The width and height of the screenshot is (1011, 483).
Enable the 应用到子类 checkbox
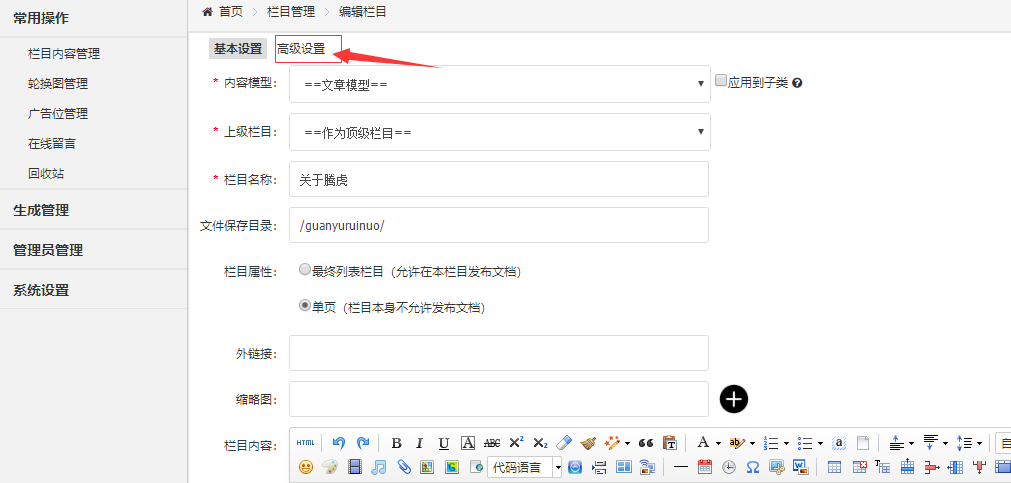[x=721, y=81]
